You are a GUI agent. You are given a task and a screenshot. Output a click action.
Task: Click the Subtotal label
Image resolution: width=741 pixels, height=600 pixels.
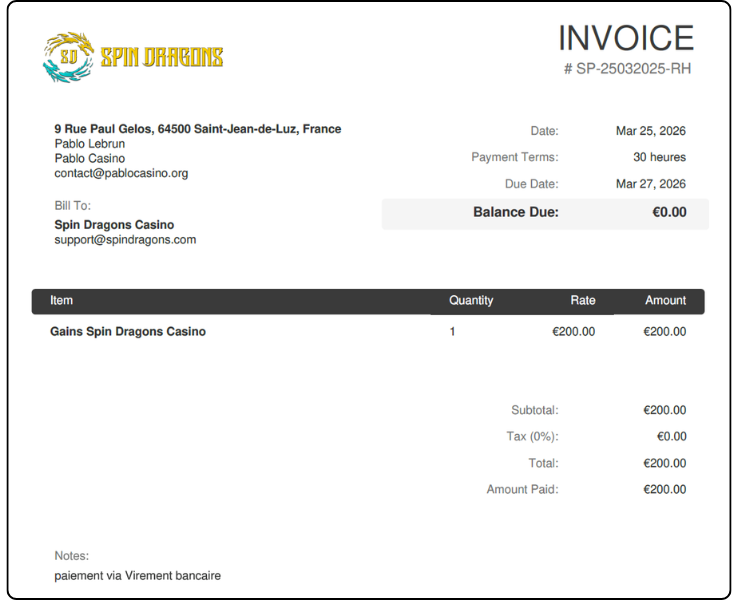tap(534, 410)
